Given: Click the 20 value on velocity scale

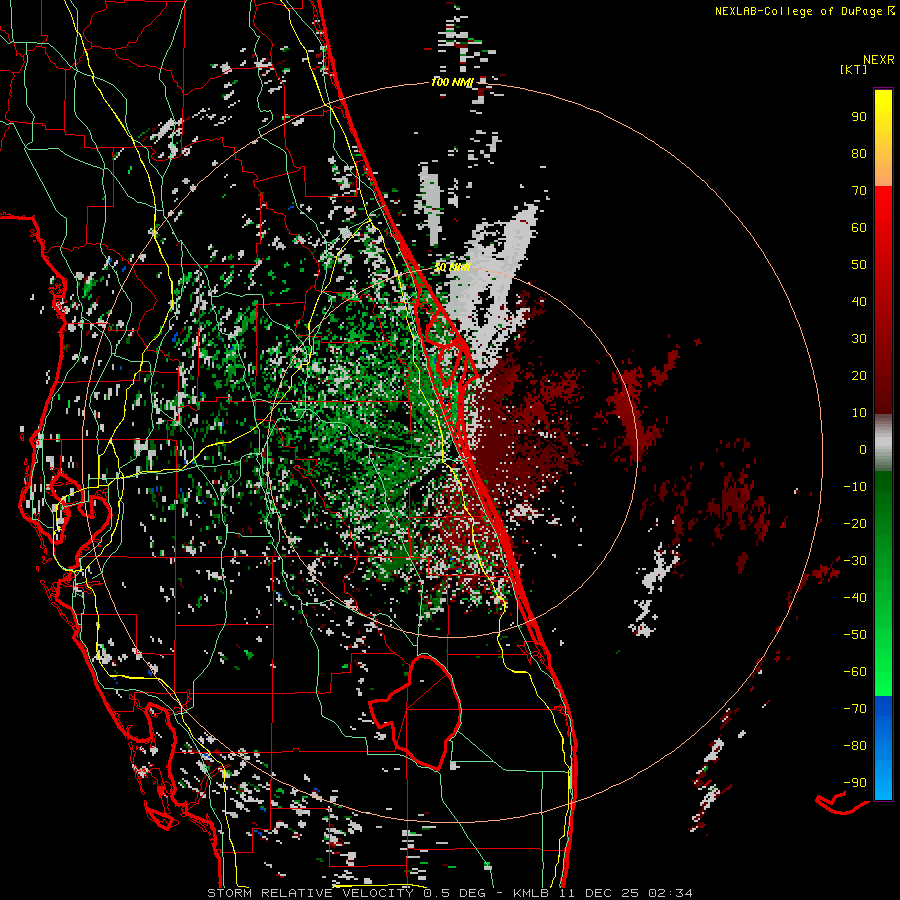Looking at the screenshot, I should pos(859,375).
